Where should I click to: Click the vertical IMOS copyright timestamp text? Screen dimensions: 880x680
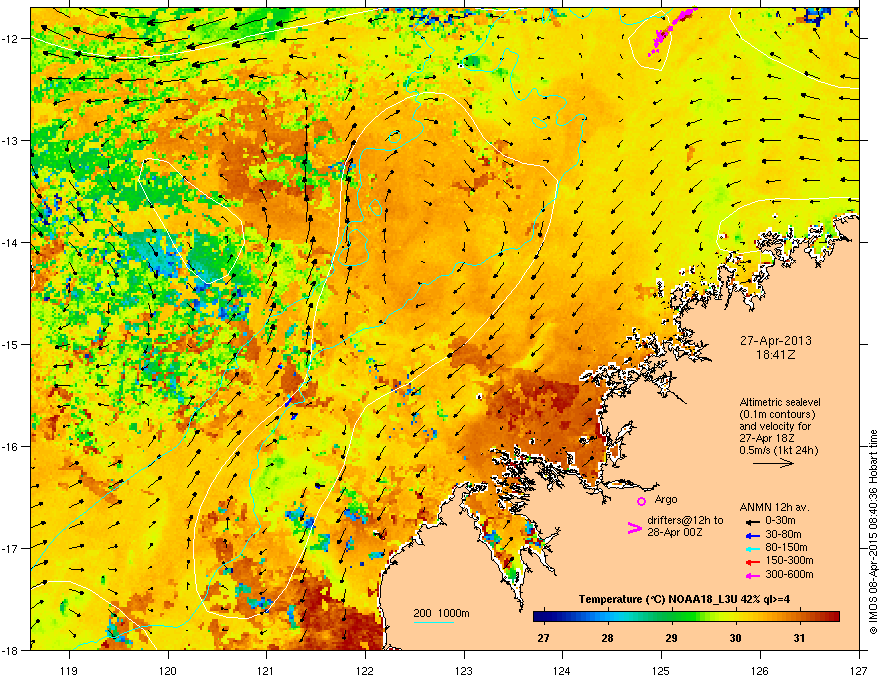(873, 531)
